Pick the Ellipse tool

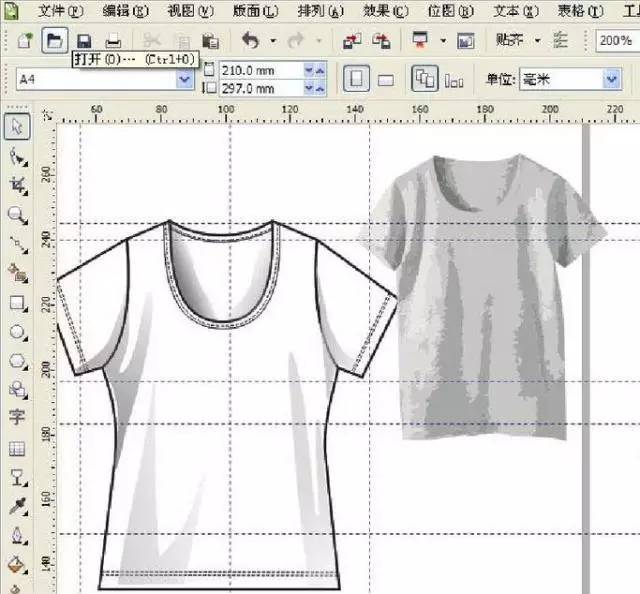(x=17, y=331)
